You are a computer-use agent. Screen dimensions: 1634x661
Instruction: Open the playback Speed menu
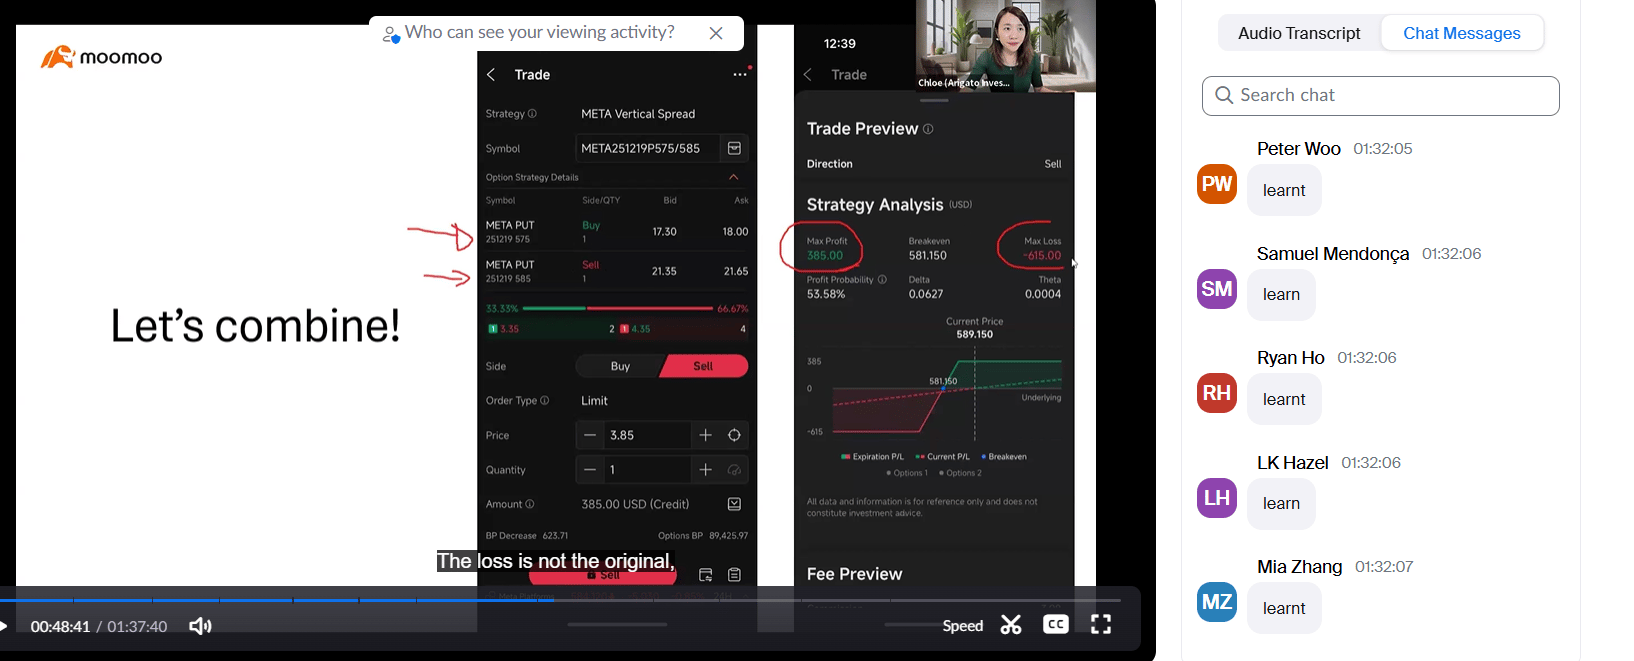tap(963, 626)
